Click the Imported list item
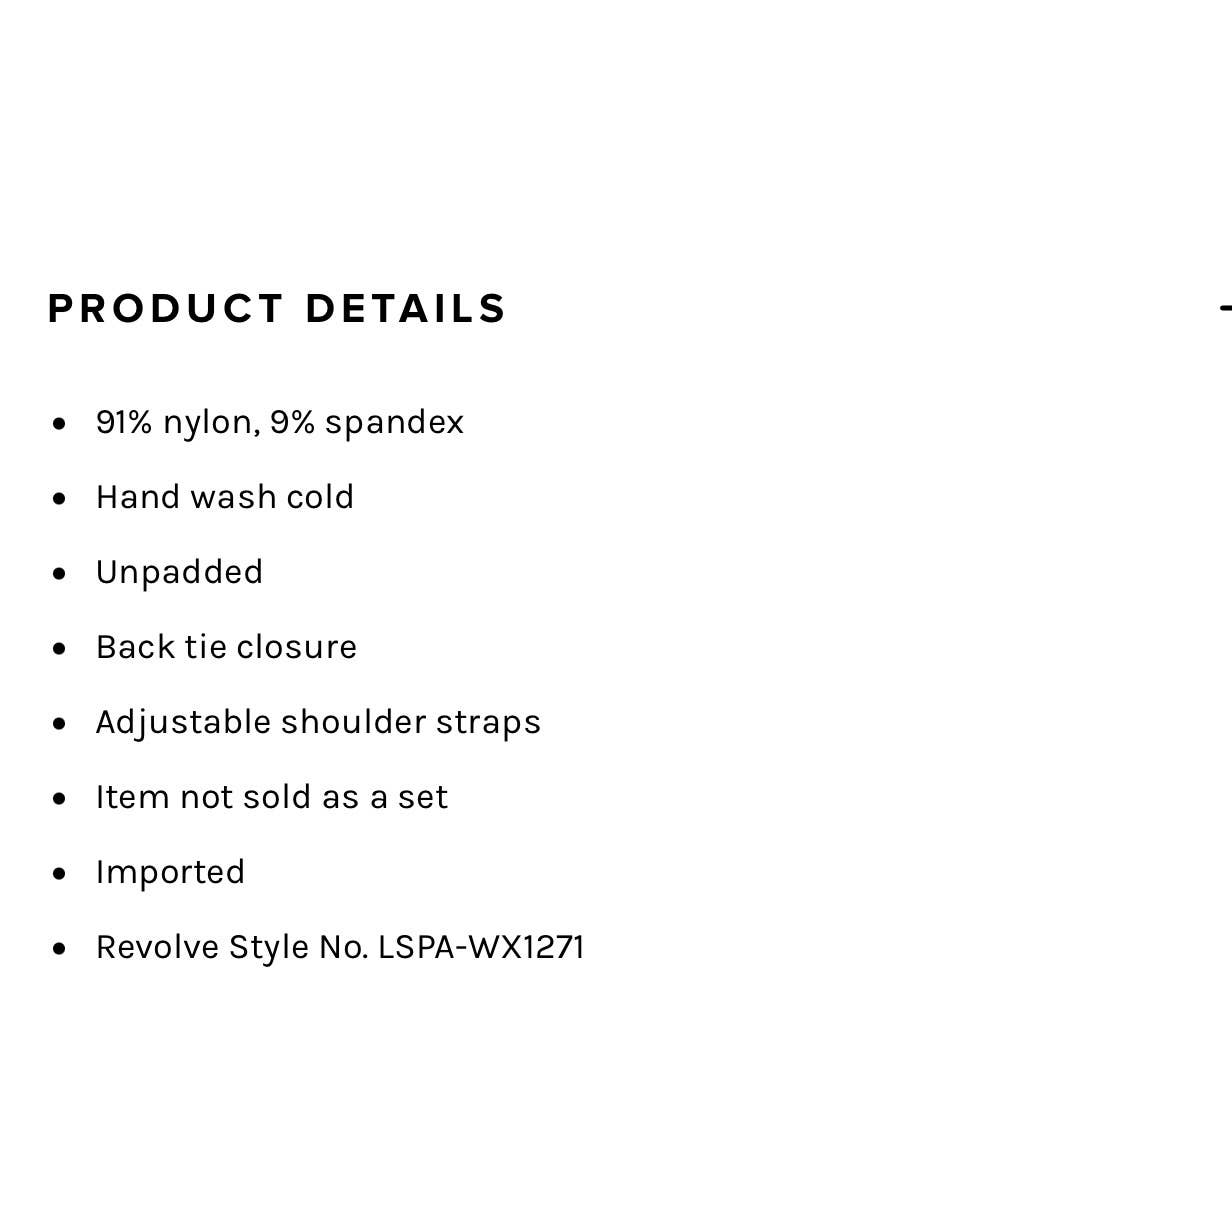The height and width of the screenshot is (1232, 1232). point(170,872)
